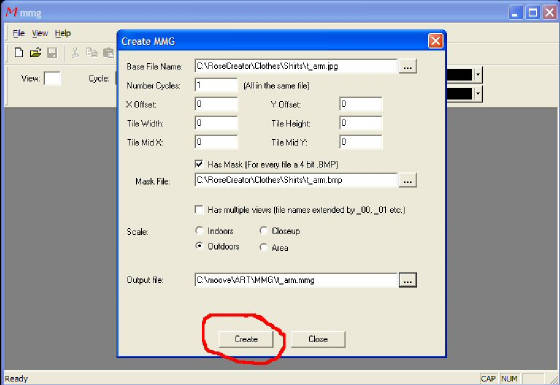This screenshot has width=560, height=385.
Task: Close the Create MMG dialog with X
Action: (x=435, y=41)
